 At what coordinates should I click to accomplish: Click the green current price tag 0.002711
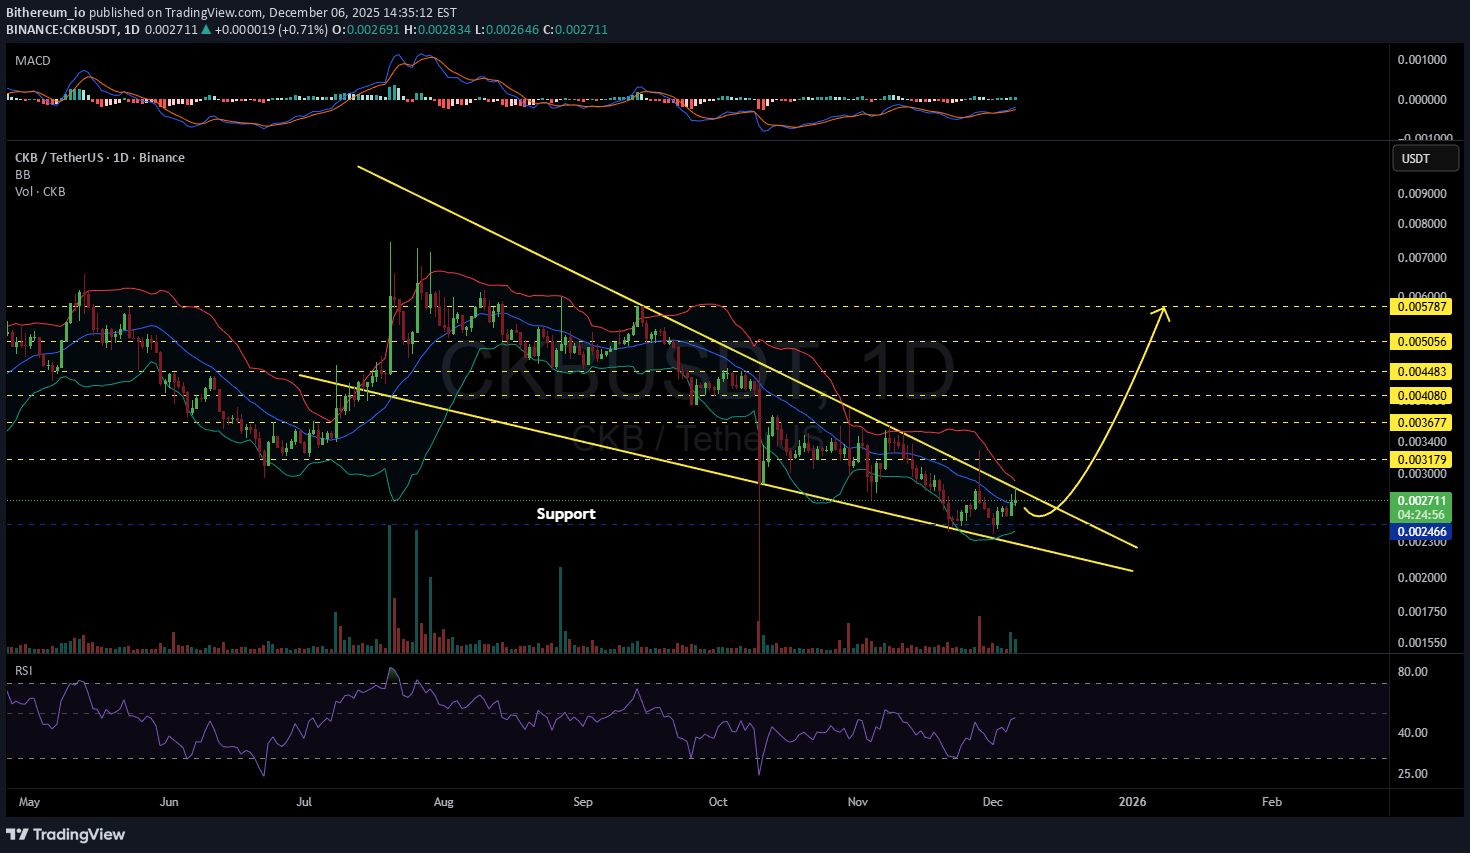point(1420,501)
